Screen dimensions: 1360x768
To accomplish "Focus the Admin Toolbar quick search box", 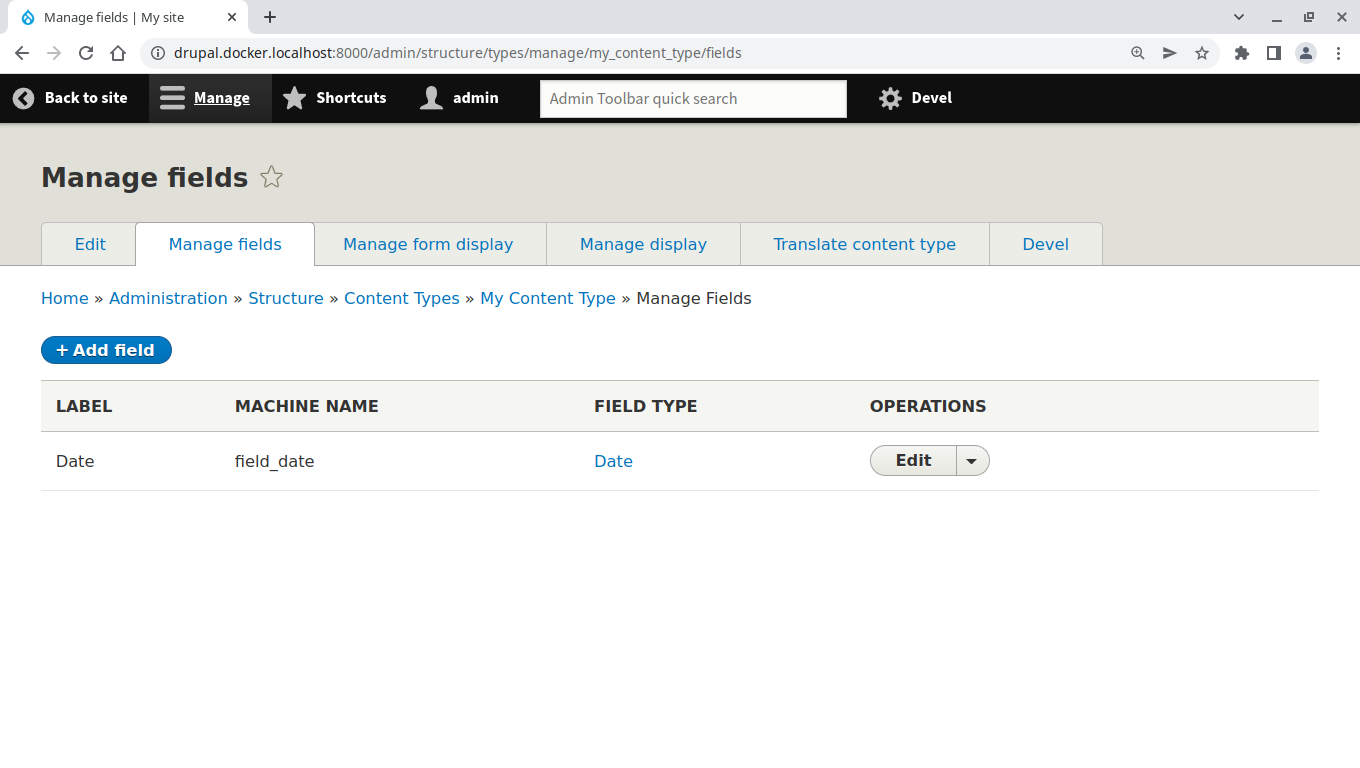I will point(693,98).
